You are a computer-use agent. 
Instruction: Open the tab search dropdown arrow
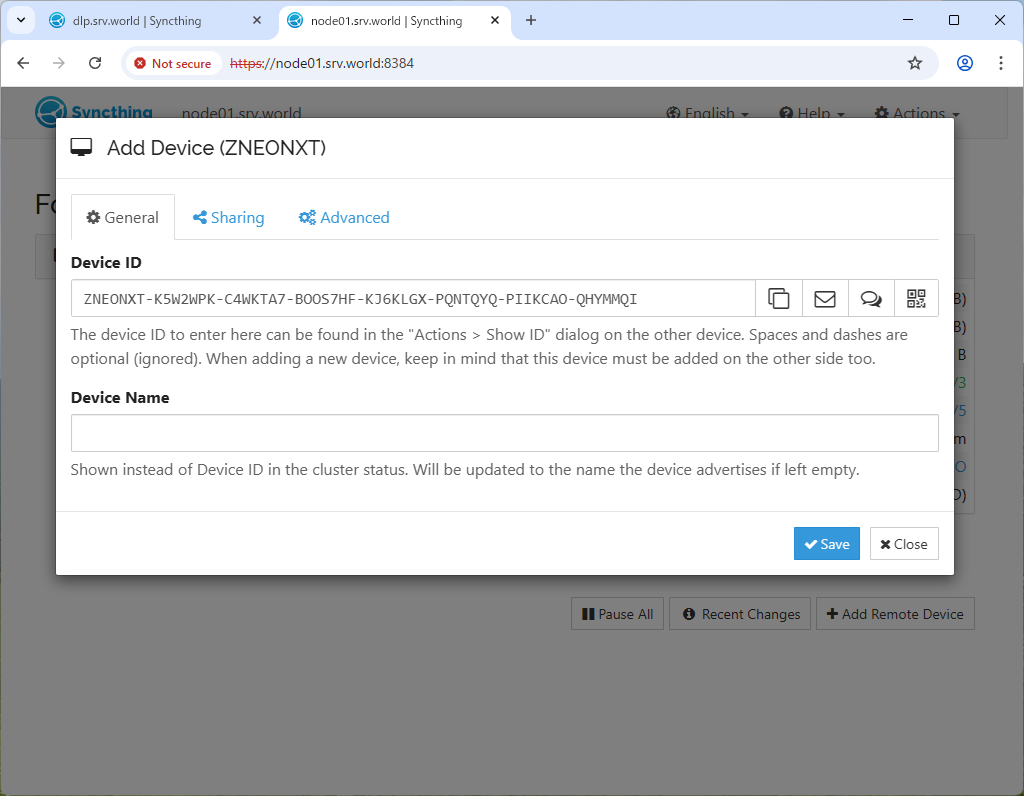click(x=21, y=20)
